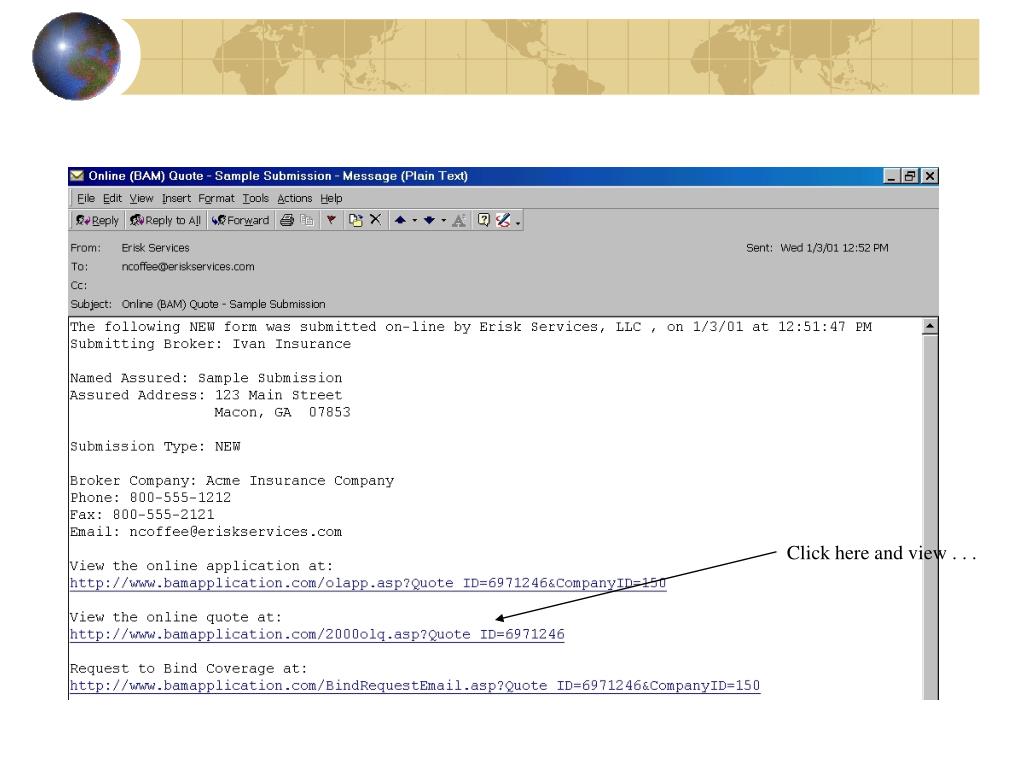
Task: Open the Edit menu
Action: (112, 199)
